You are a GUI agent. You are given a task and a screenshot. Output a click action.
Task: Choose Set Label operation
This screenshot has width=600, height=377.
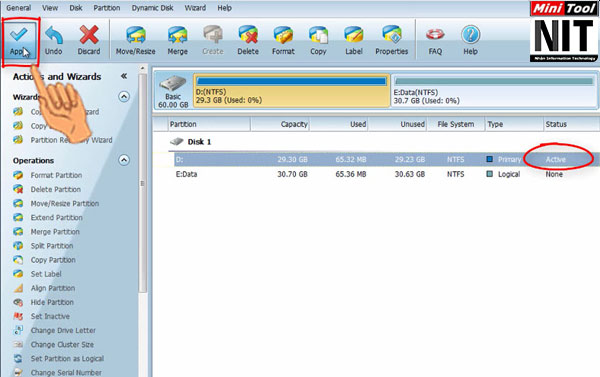46,274
